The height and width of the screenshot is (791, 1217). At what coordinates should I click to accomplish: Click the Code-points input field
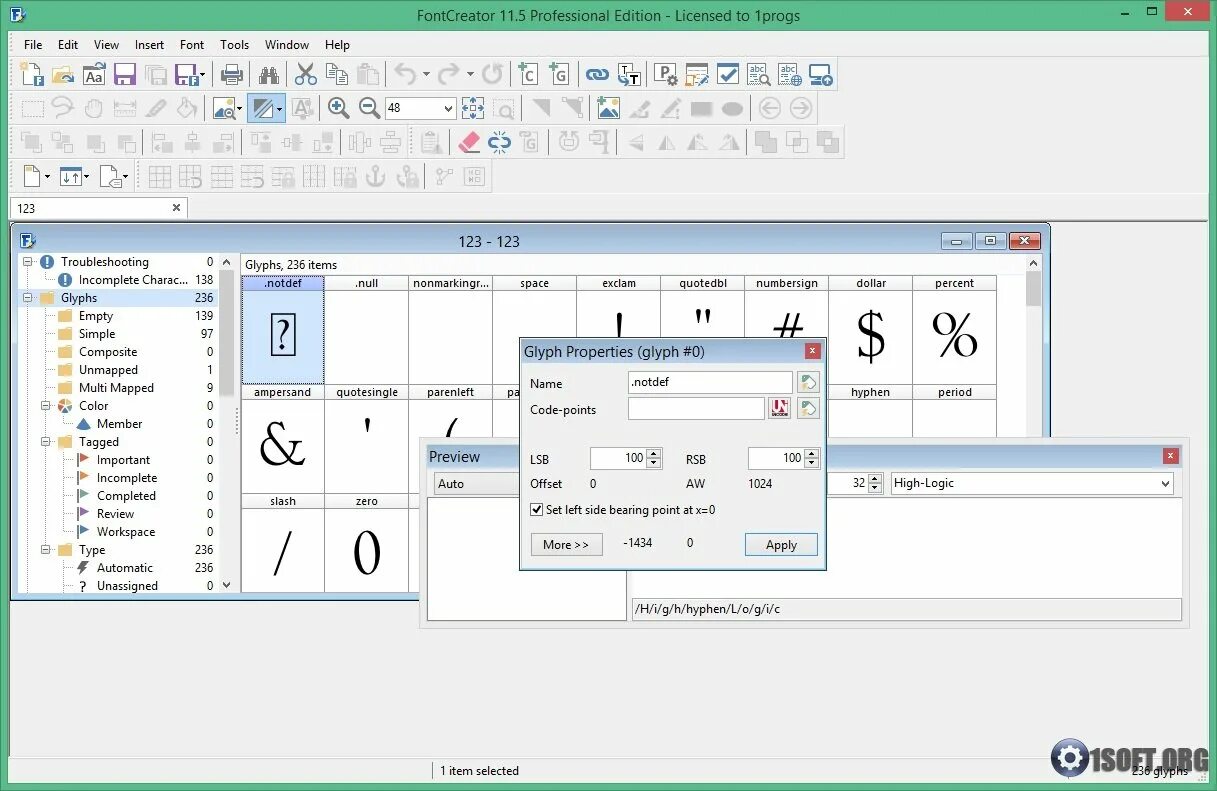pyautogui.click(x=696, y=408)
